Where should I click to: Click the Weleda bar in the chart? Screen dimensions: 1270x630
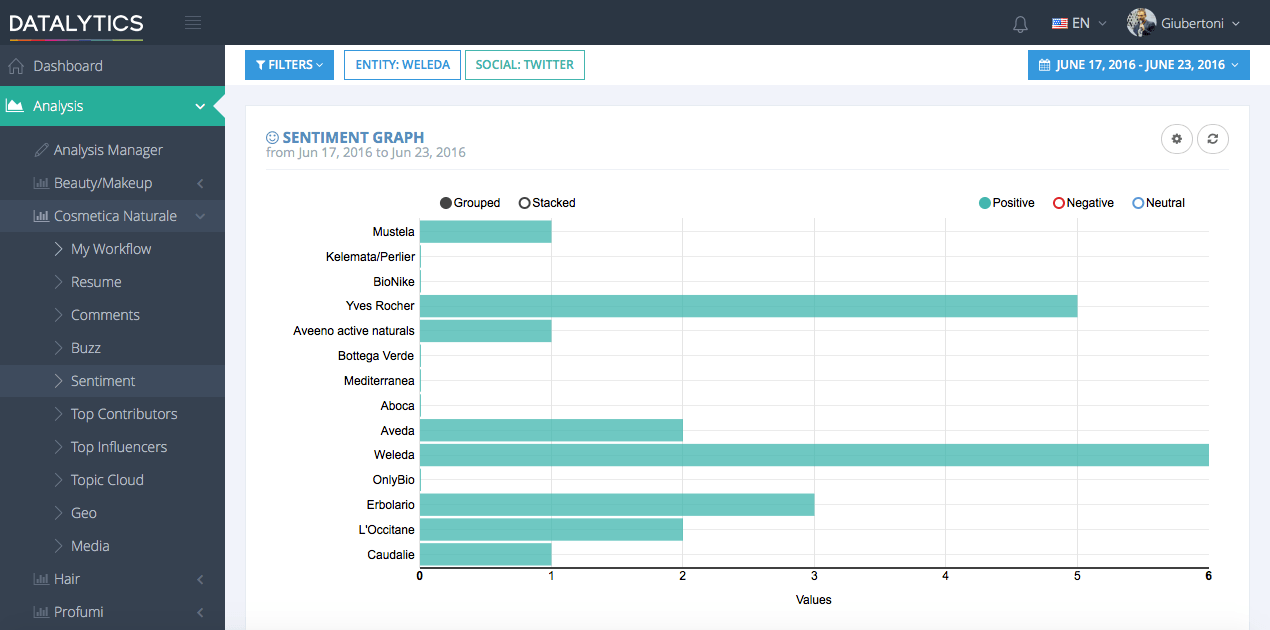814,455
